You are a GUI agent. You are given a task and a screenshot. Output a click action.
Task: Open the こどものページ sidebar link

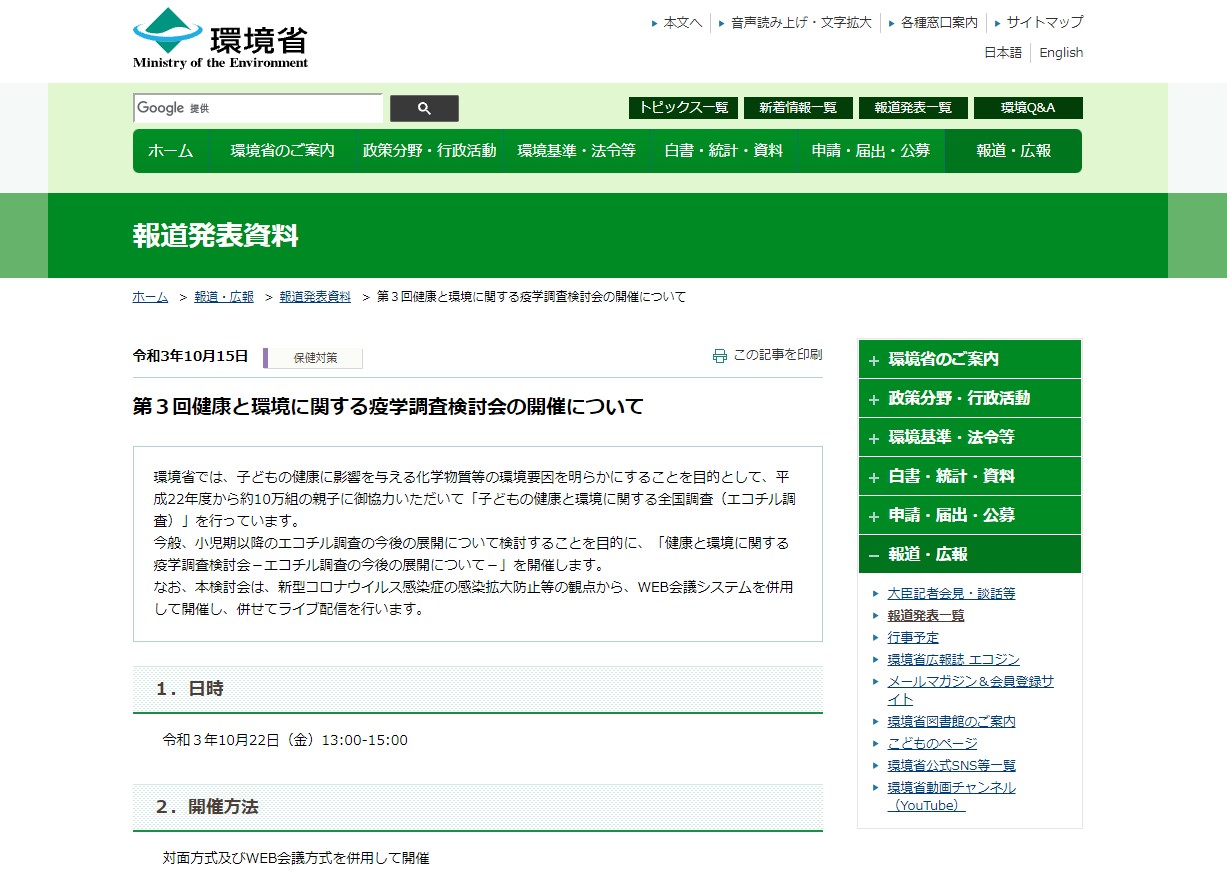tap(930, 743)
